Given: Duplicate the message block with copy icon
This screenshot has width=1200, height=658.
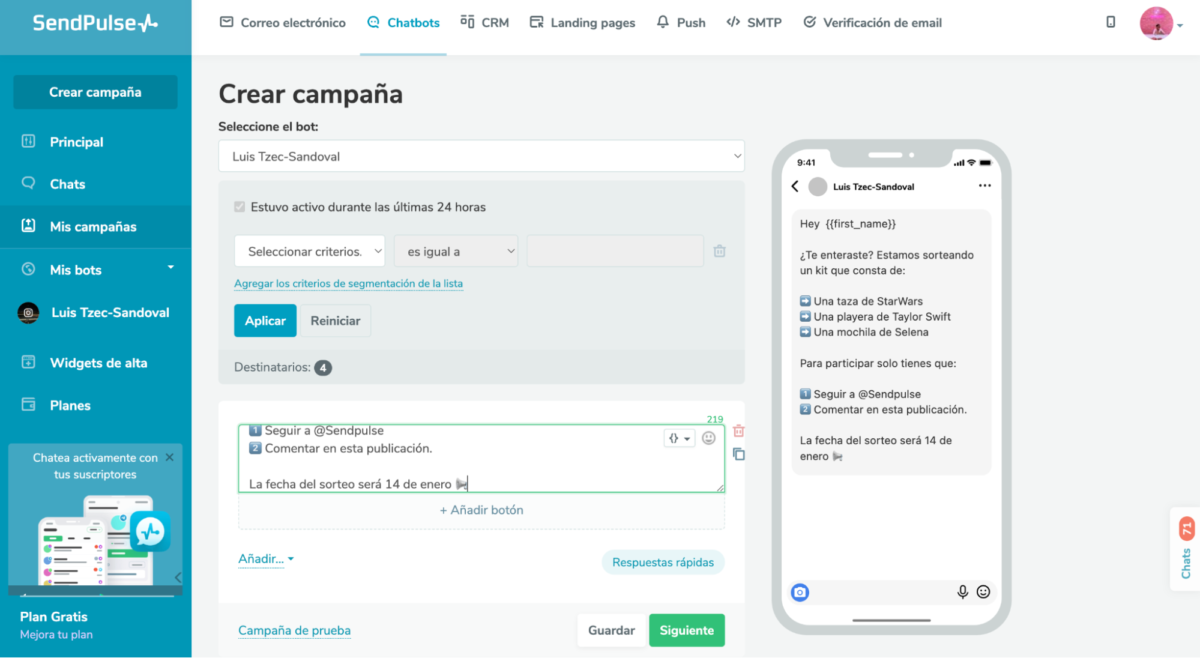Looking at the screenshot, I should pos(739,454).
